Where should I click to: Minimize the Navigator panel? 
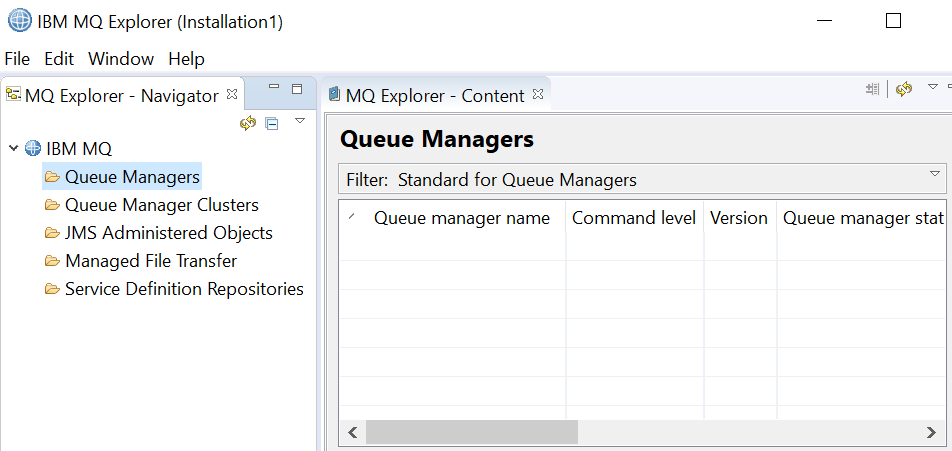(x=274, y=87)
